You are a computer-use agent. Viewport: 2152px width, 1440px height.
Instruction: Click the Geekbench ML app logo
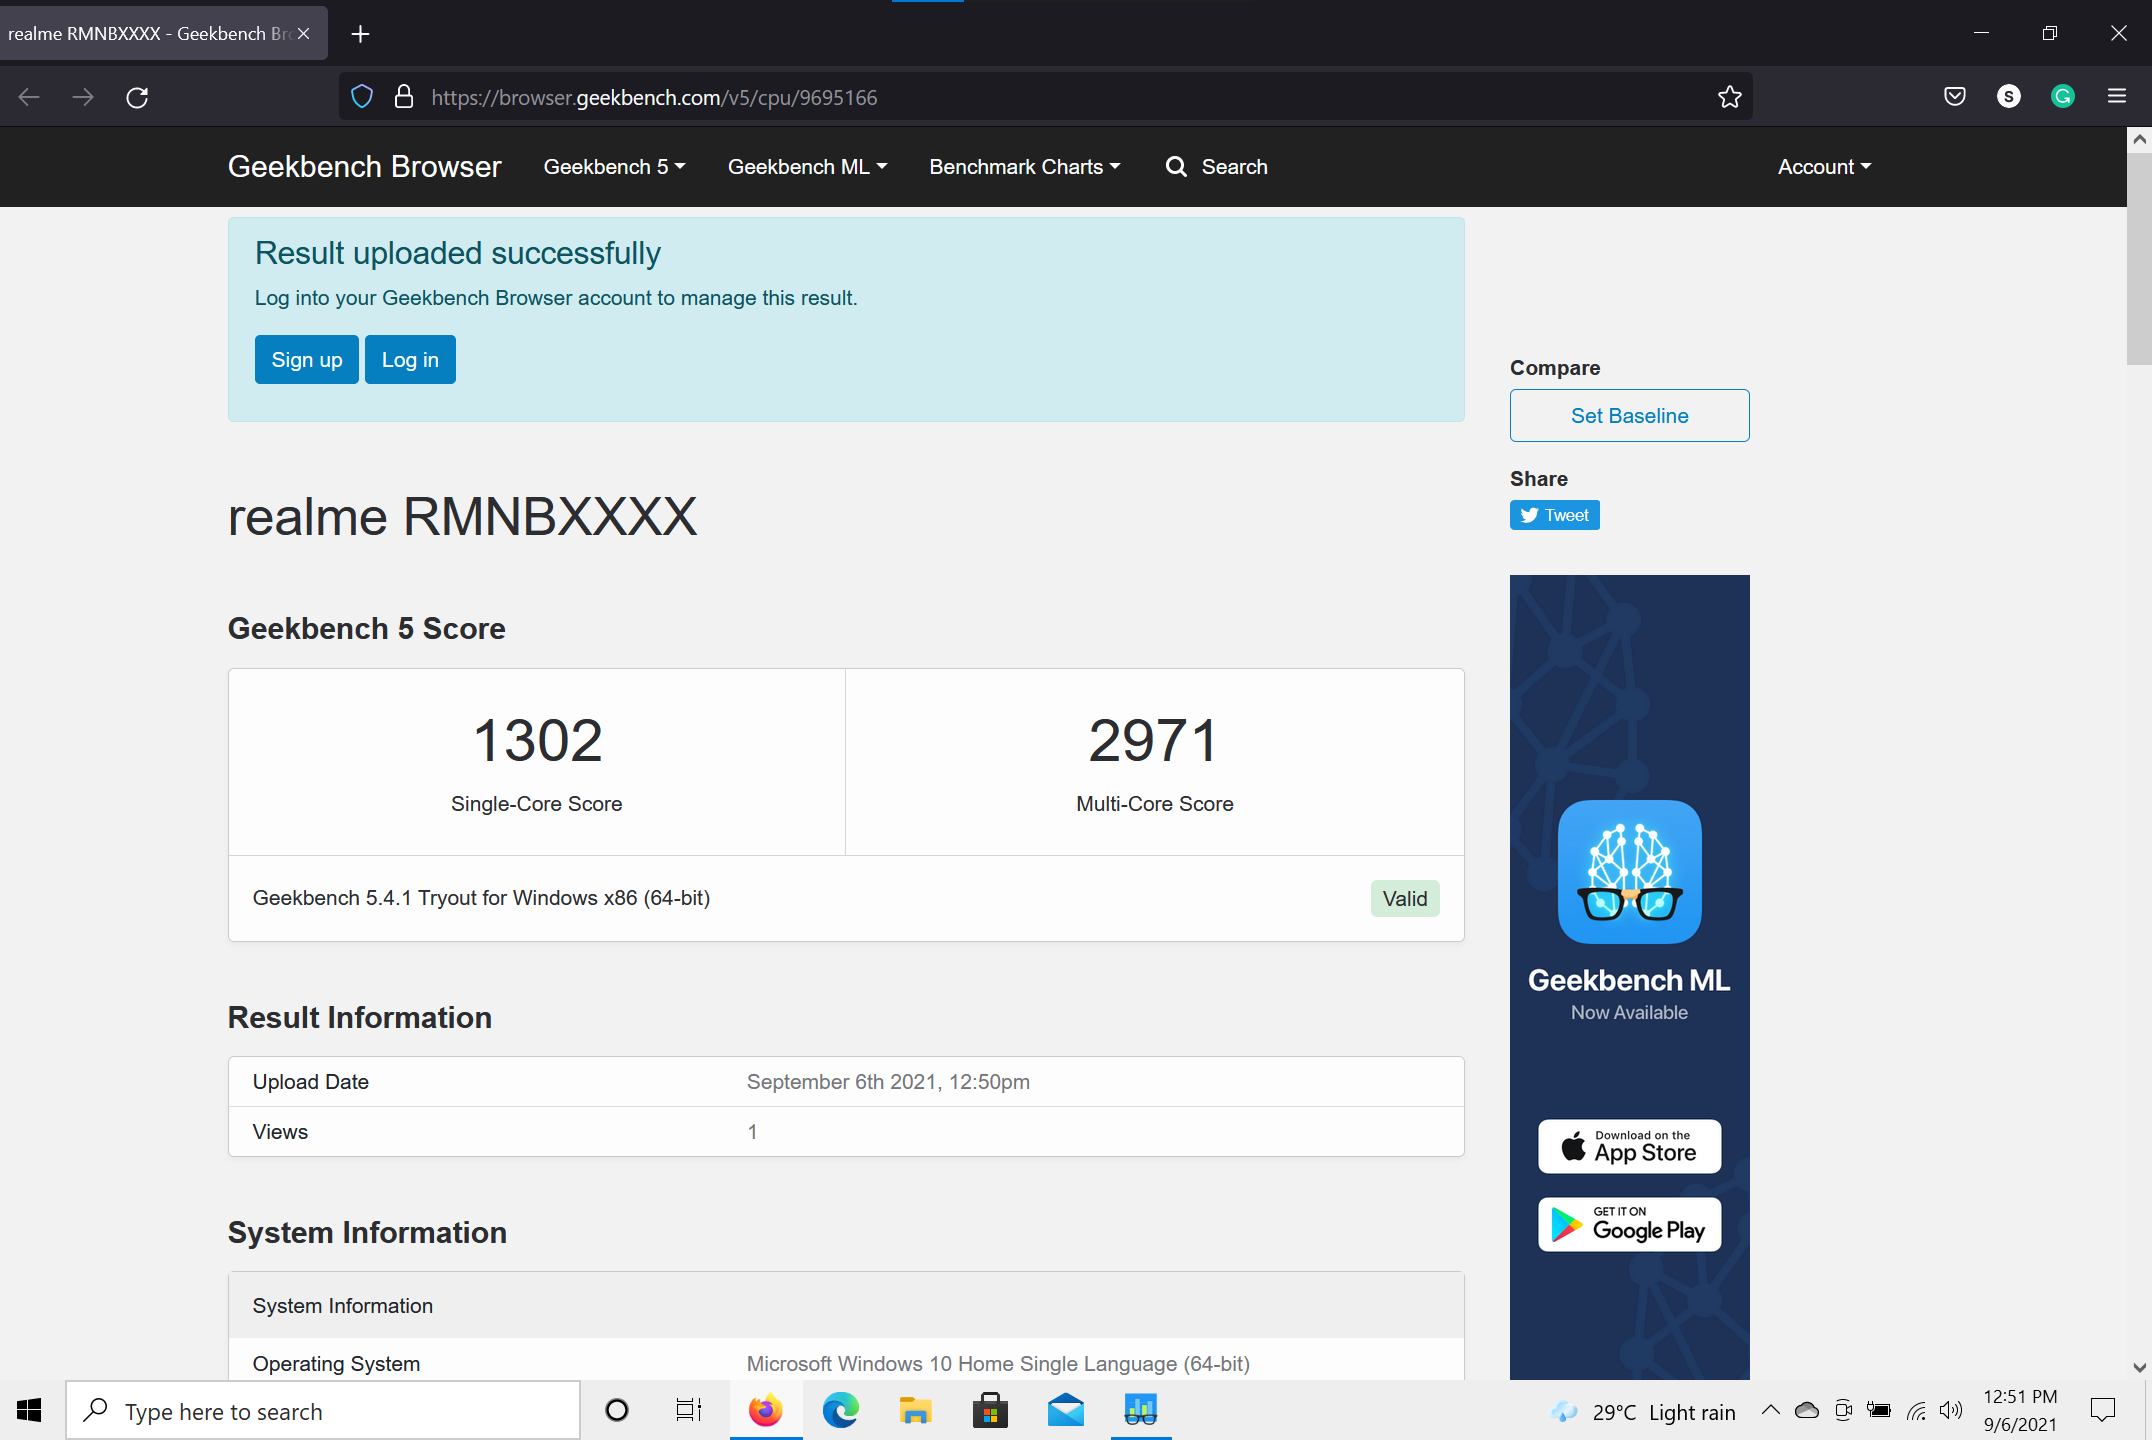(1630, 872)
